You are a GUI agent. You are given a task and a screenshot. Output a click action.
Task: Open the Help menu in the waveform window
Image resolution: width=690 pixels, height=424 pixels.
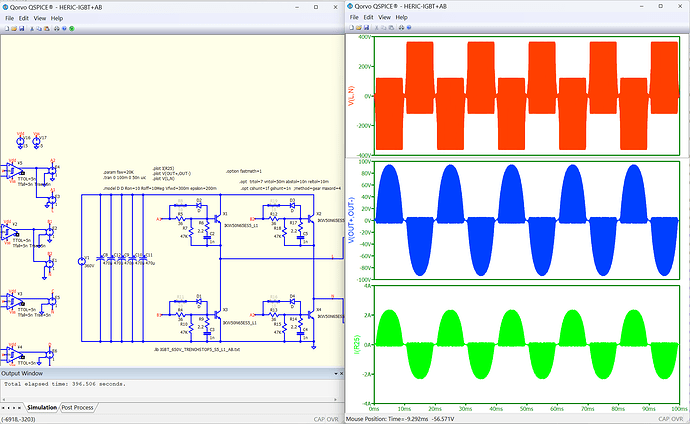click(x=401, y=17)
